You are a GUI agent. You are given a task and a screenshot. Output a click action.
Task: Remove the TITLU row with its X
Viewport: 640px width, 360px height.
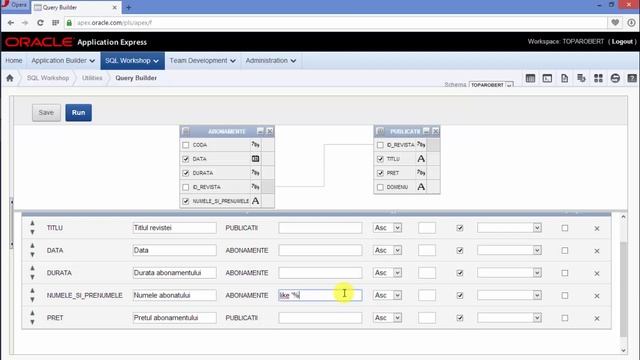coord(597,229)
